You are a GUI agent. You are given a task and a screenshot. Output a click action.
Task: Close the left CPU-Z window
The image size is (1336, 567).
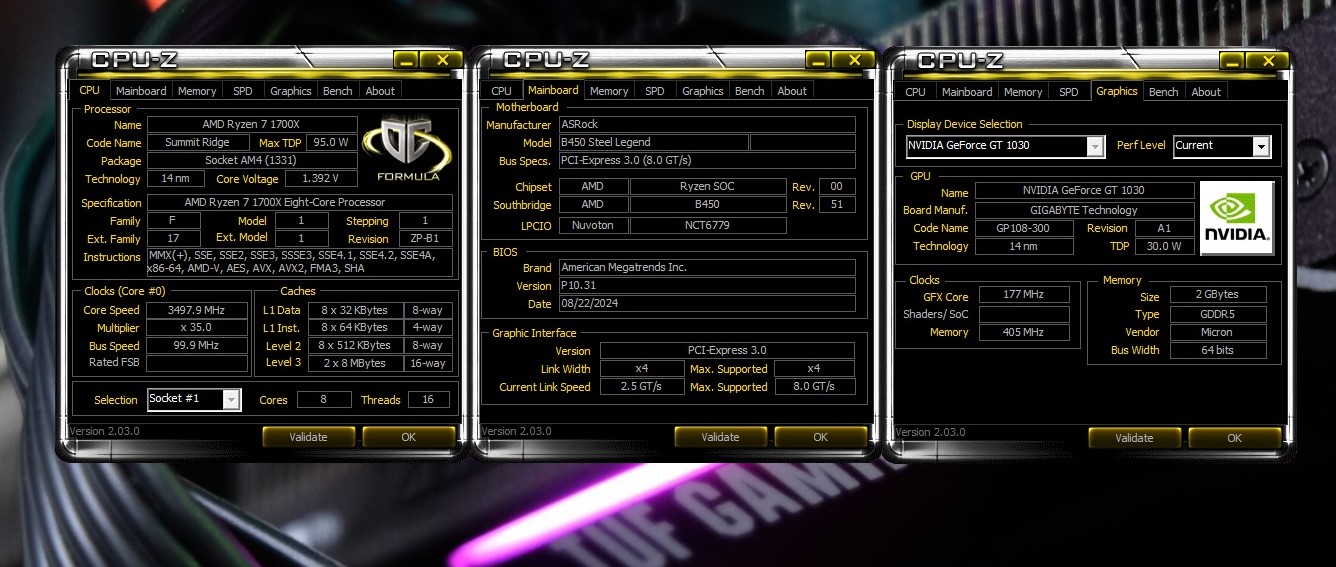click(x=441, y=60)
